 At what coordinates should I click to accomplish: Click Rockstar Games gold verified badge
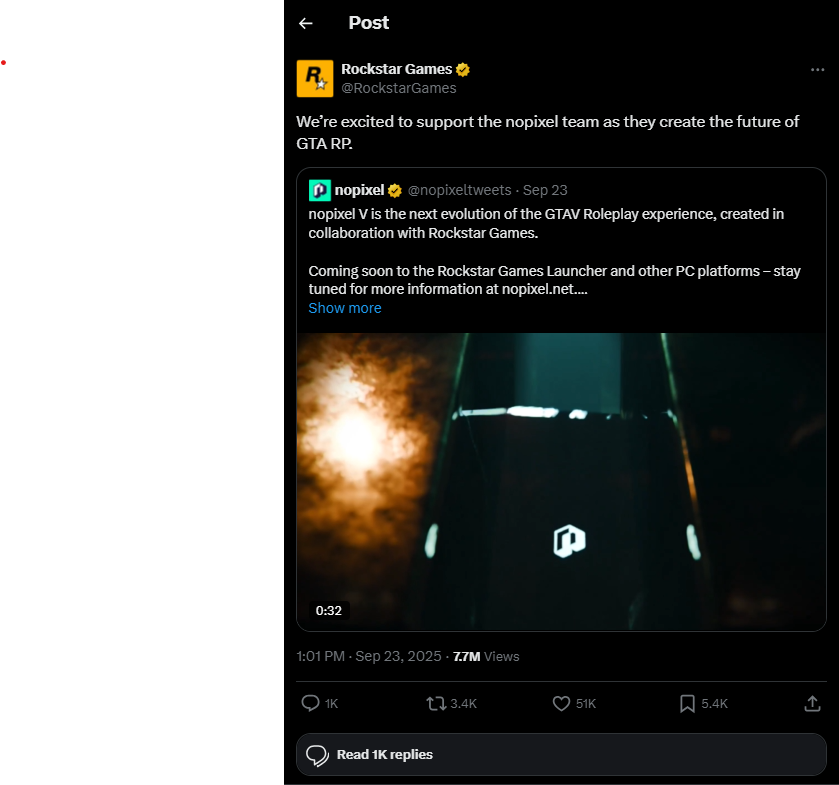463,70
